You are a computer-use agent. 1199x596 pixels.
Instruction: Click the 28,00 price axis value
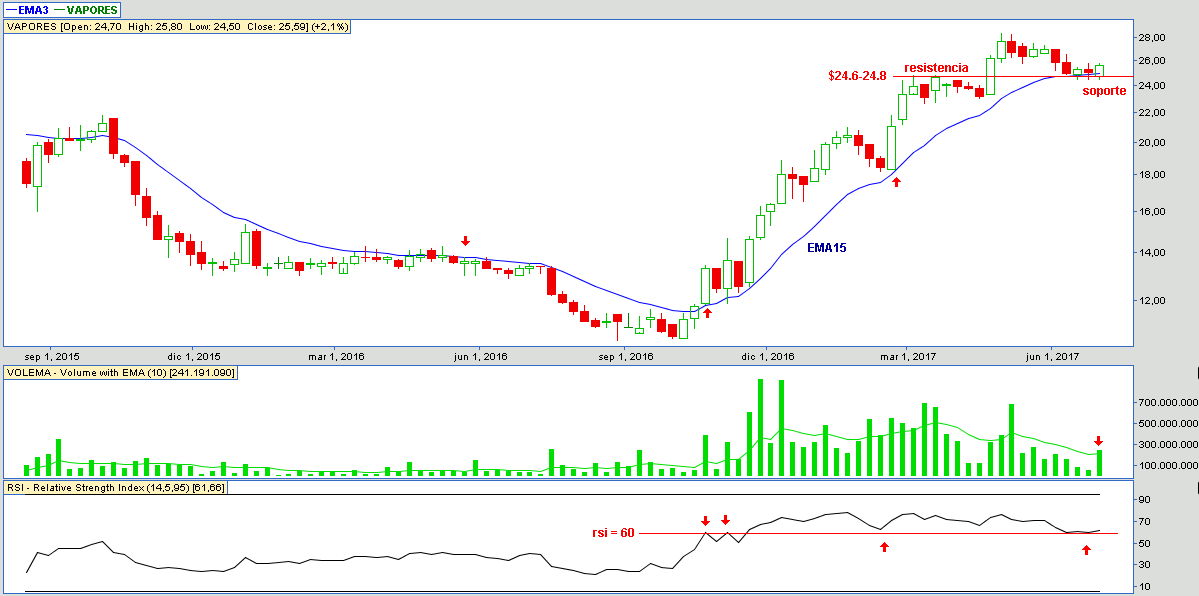(x=1152, y=37)
